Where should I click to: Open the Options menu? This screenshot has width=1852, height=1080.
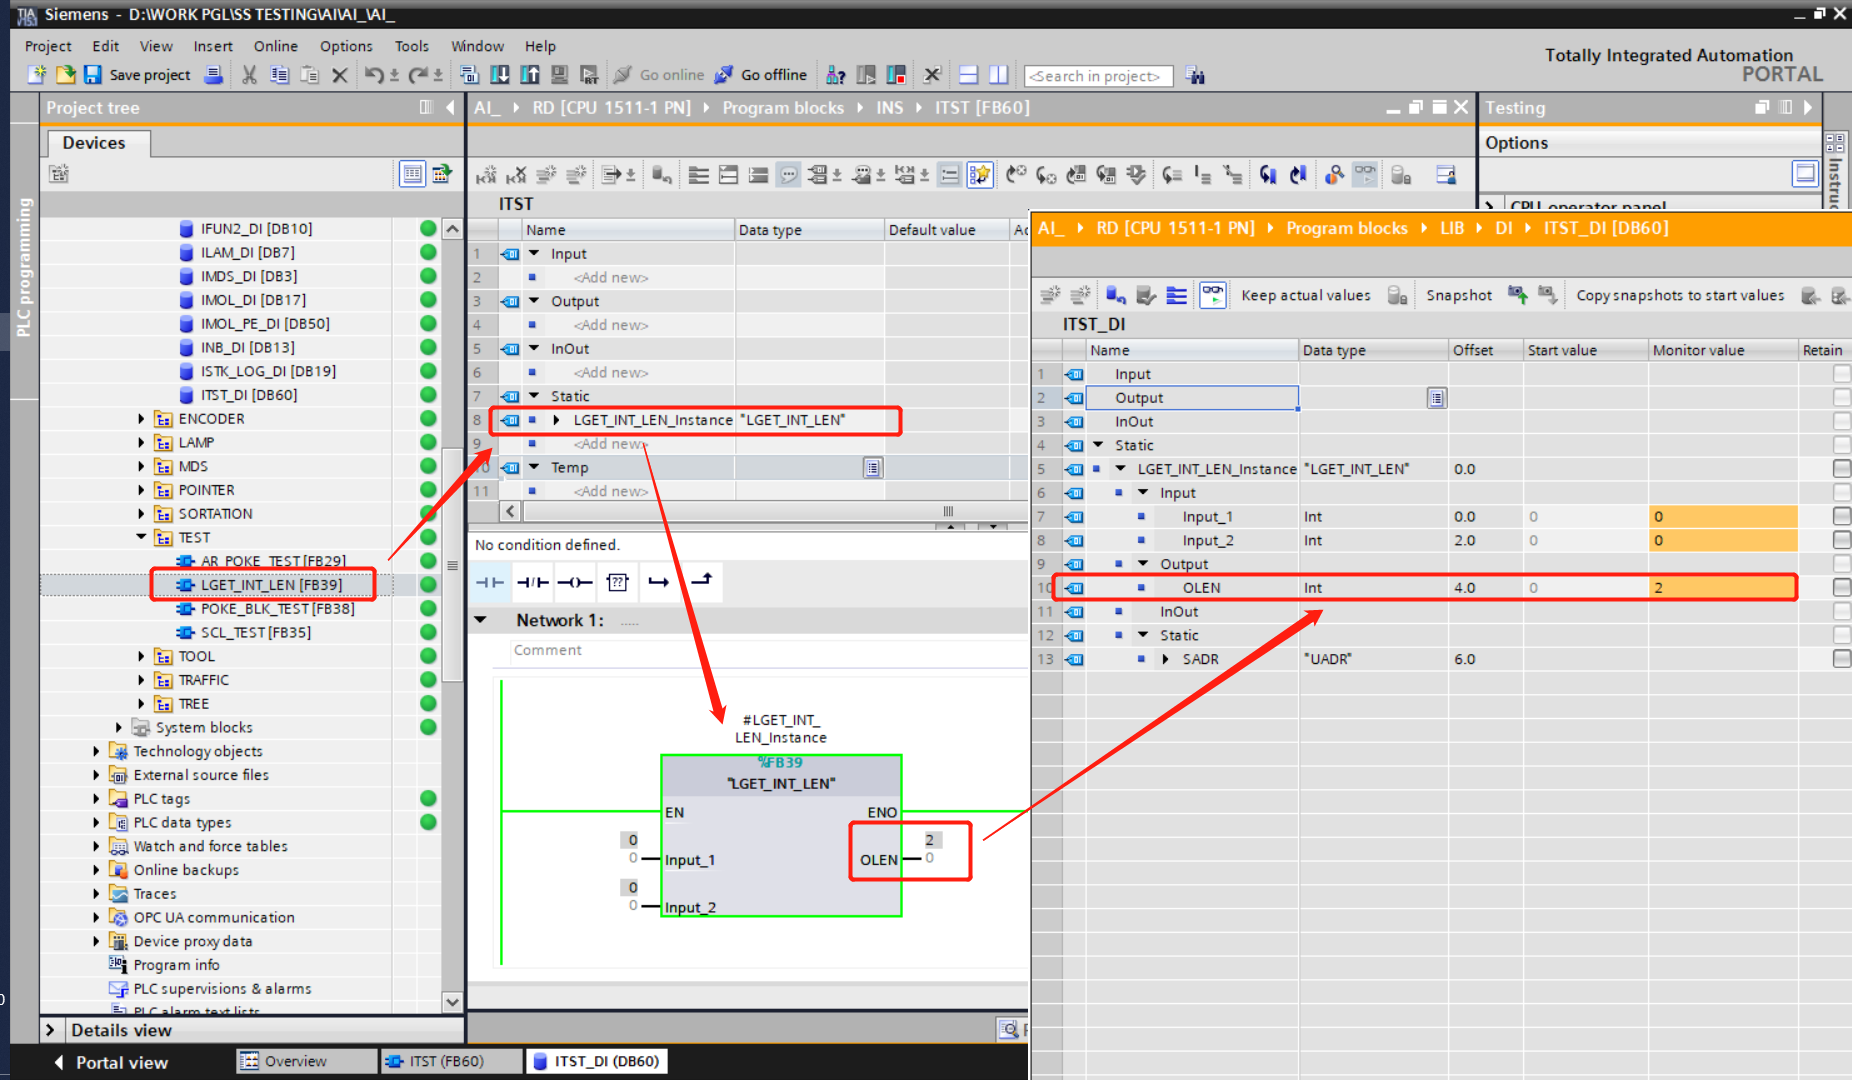(346, 46)
